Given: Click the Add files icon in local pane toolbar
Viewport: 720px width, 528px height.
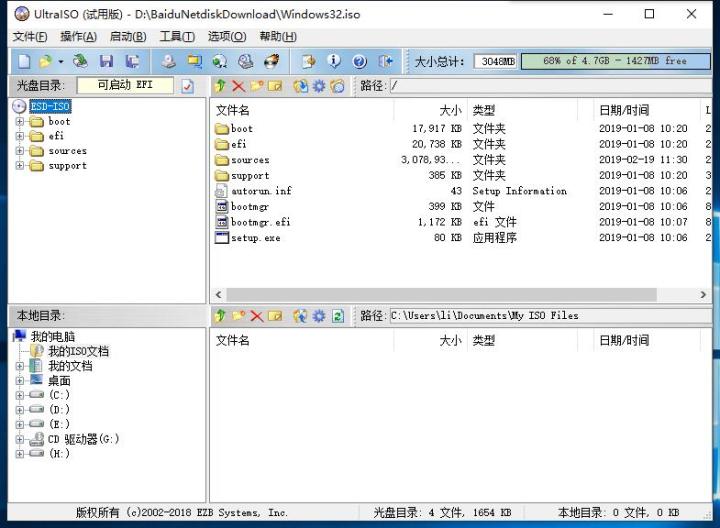Looking at the screenshot, I should coord(301,316).
